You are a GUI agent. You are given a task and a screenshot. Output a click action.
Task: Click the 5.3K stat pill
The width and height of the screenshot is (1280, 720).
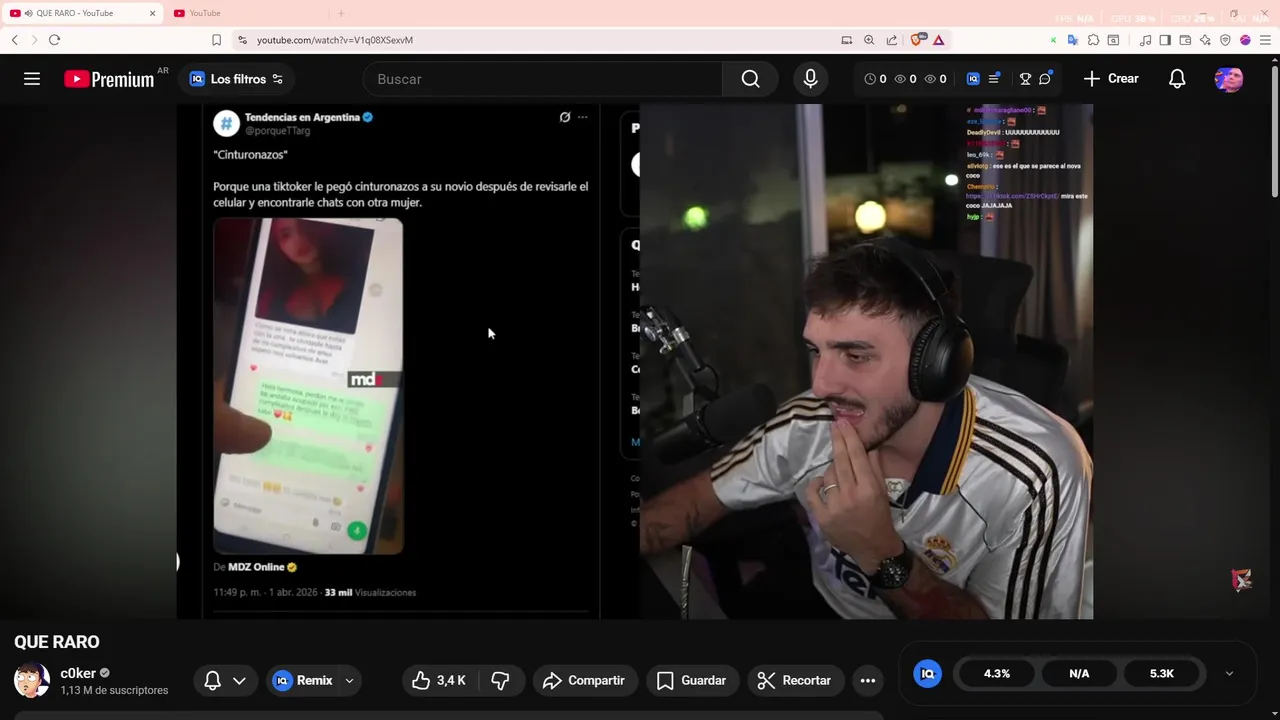pyautogui.click(x=1161, y=674)
